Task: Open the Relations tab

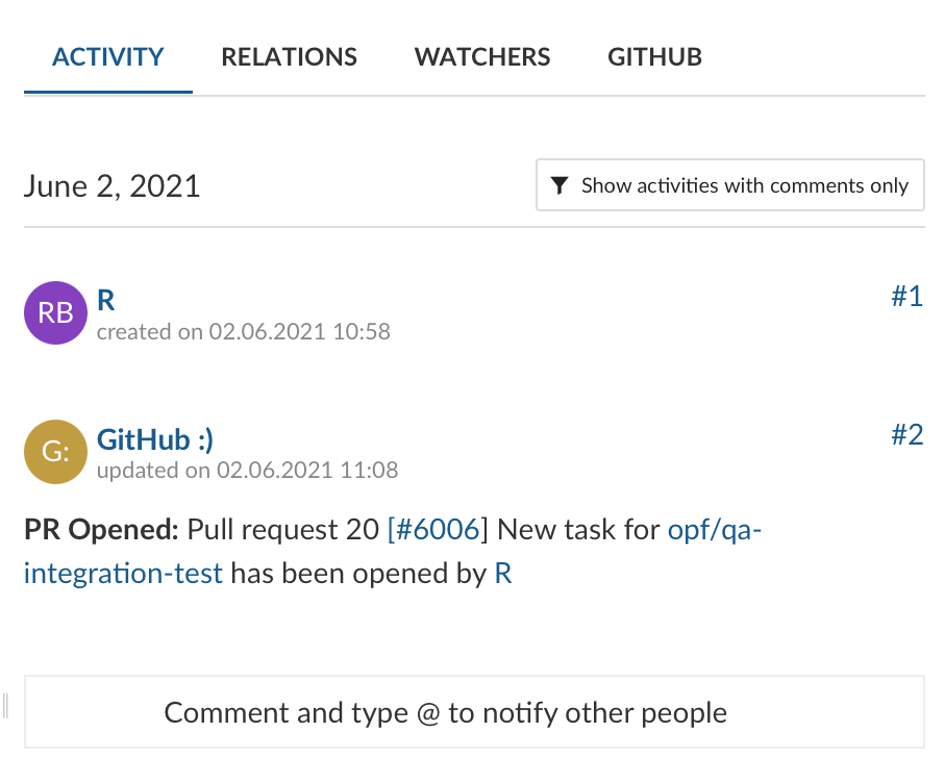Action: 289,57
